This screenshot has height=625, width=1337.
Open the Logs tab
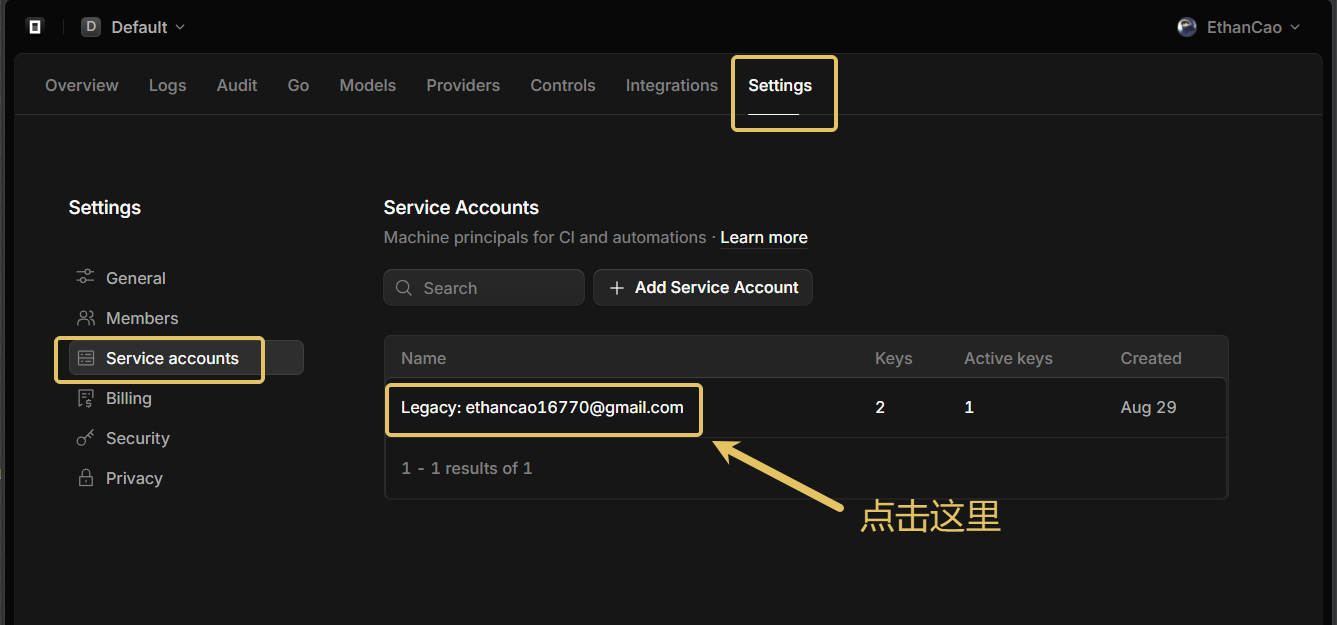click(168, 85)
